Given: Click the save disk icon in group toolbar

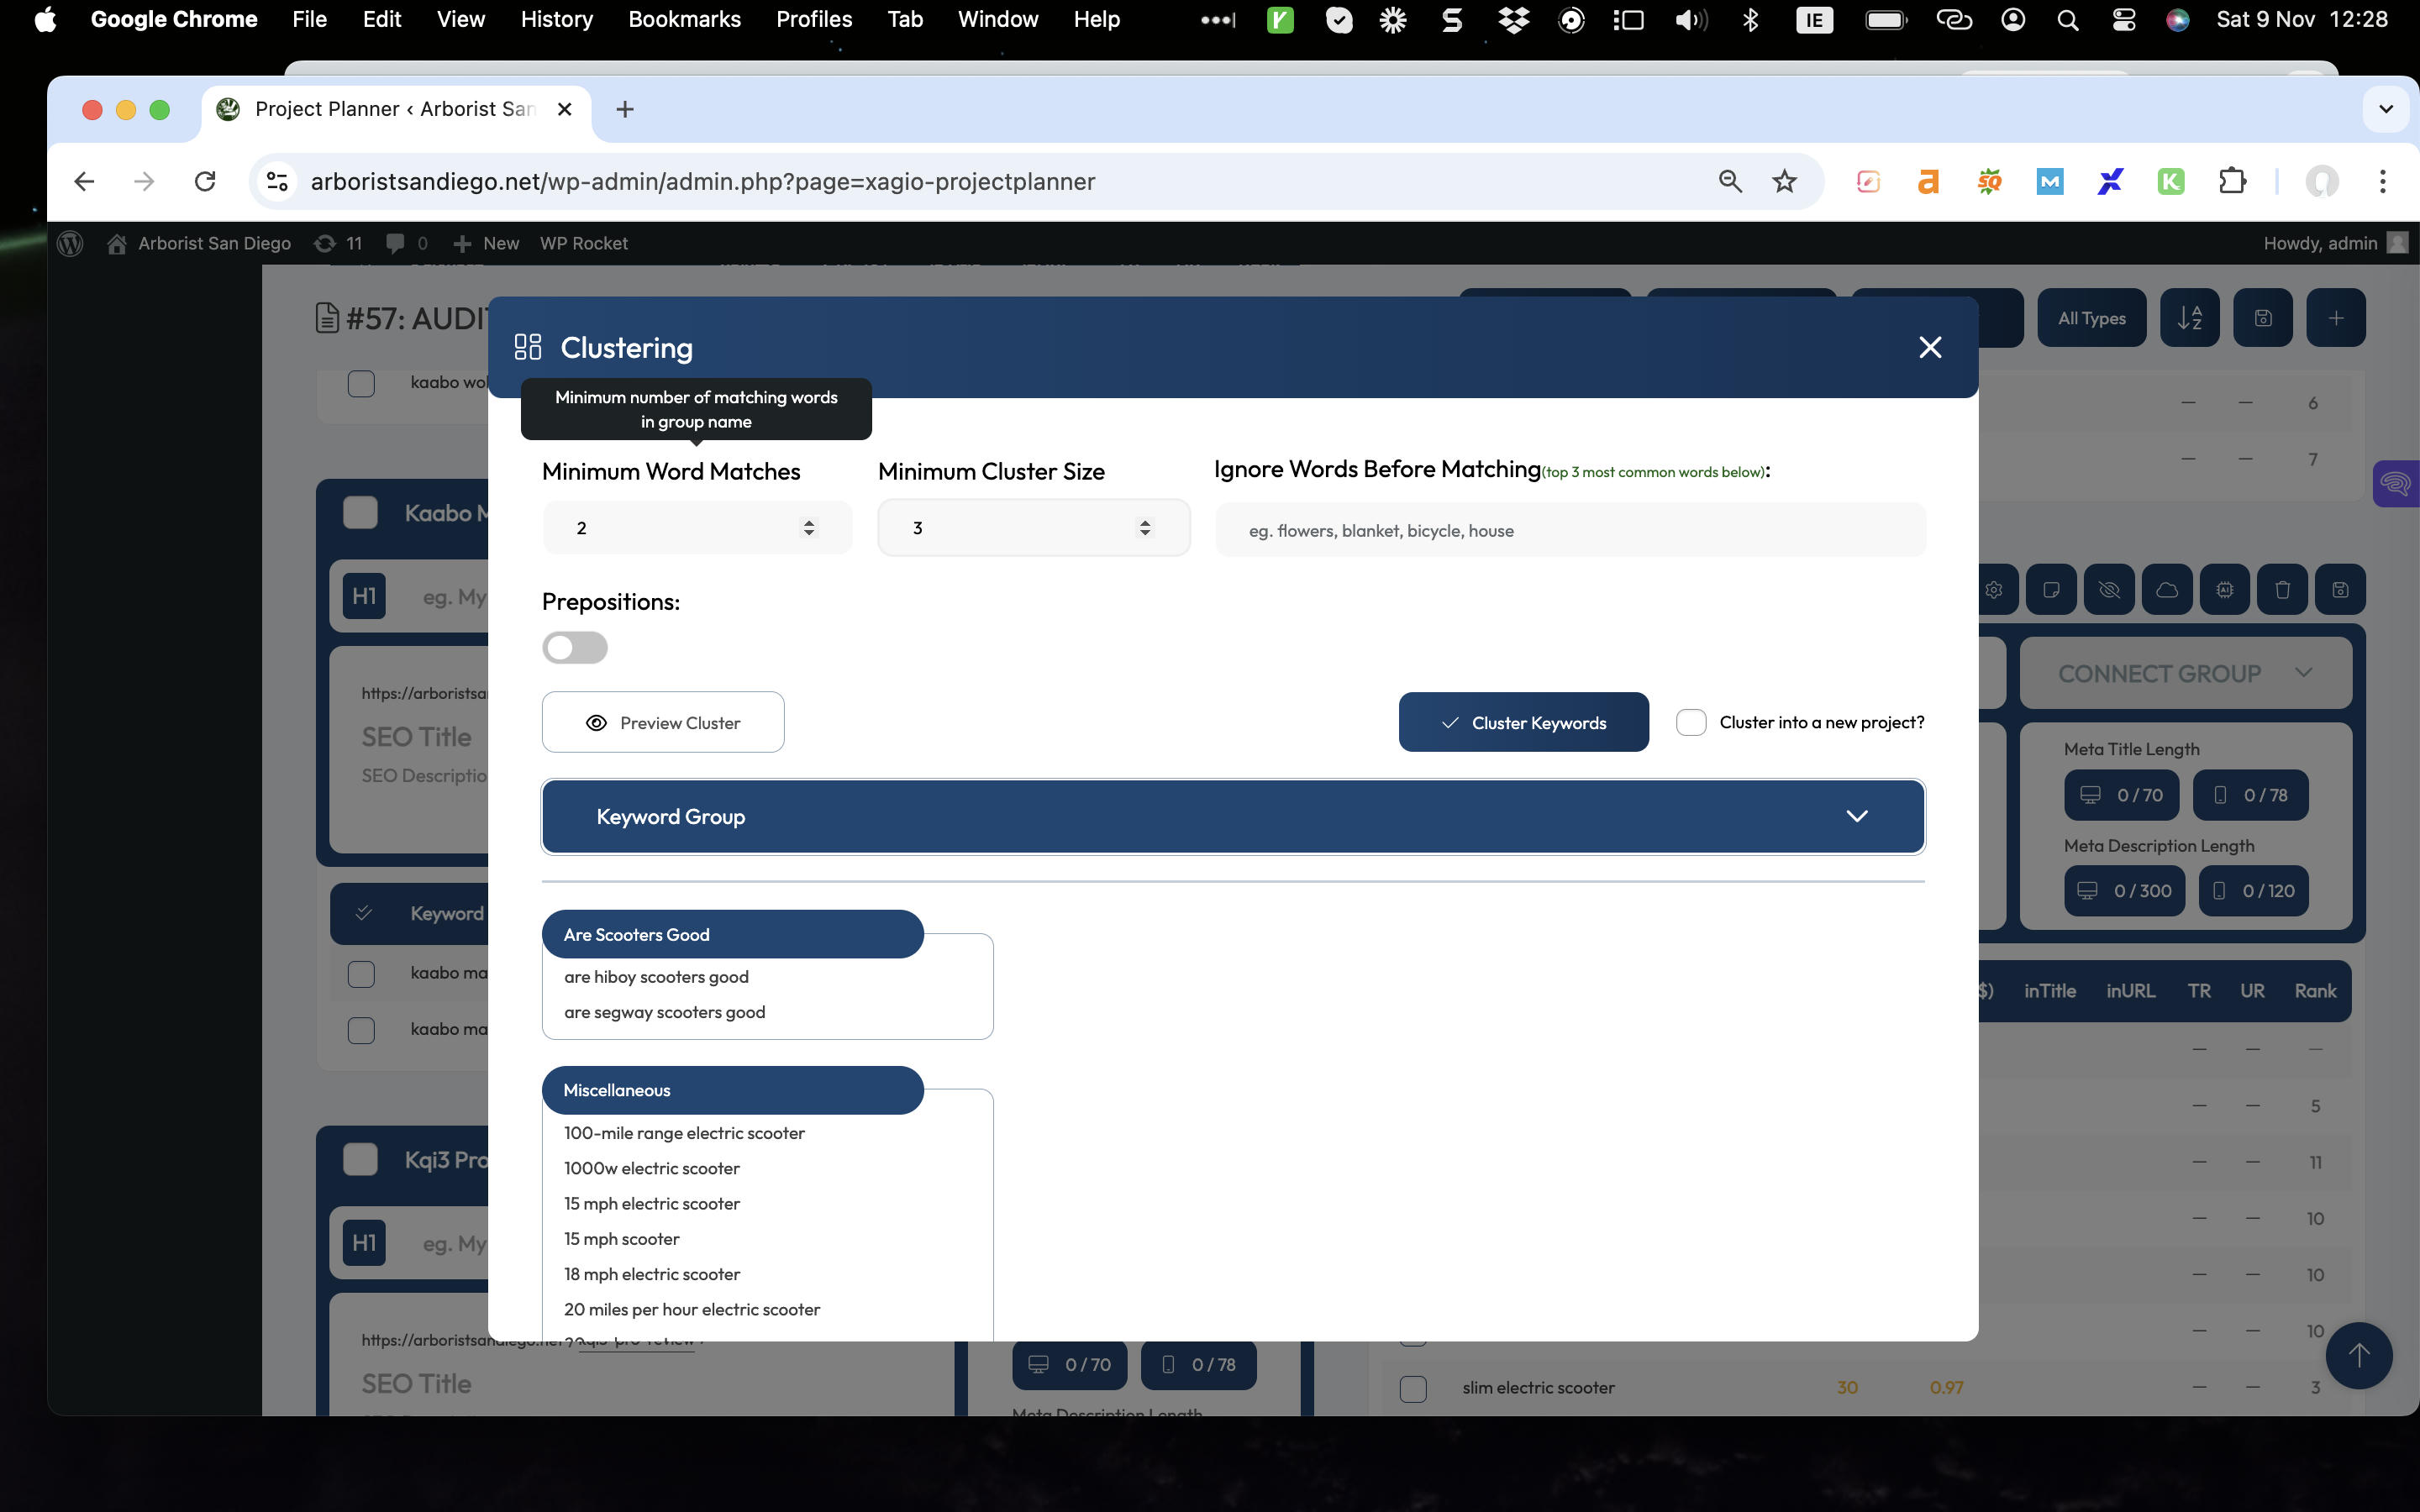Looking at the screenshot, I should [x=2340, y=590].
